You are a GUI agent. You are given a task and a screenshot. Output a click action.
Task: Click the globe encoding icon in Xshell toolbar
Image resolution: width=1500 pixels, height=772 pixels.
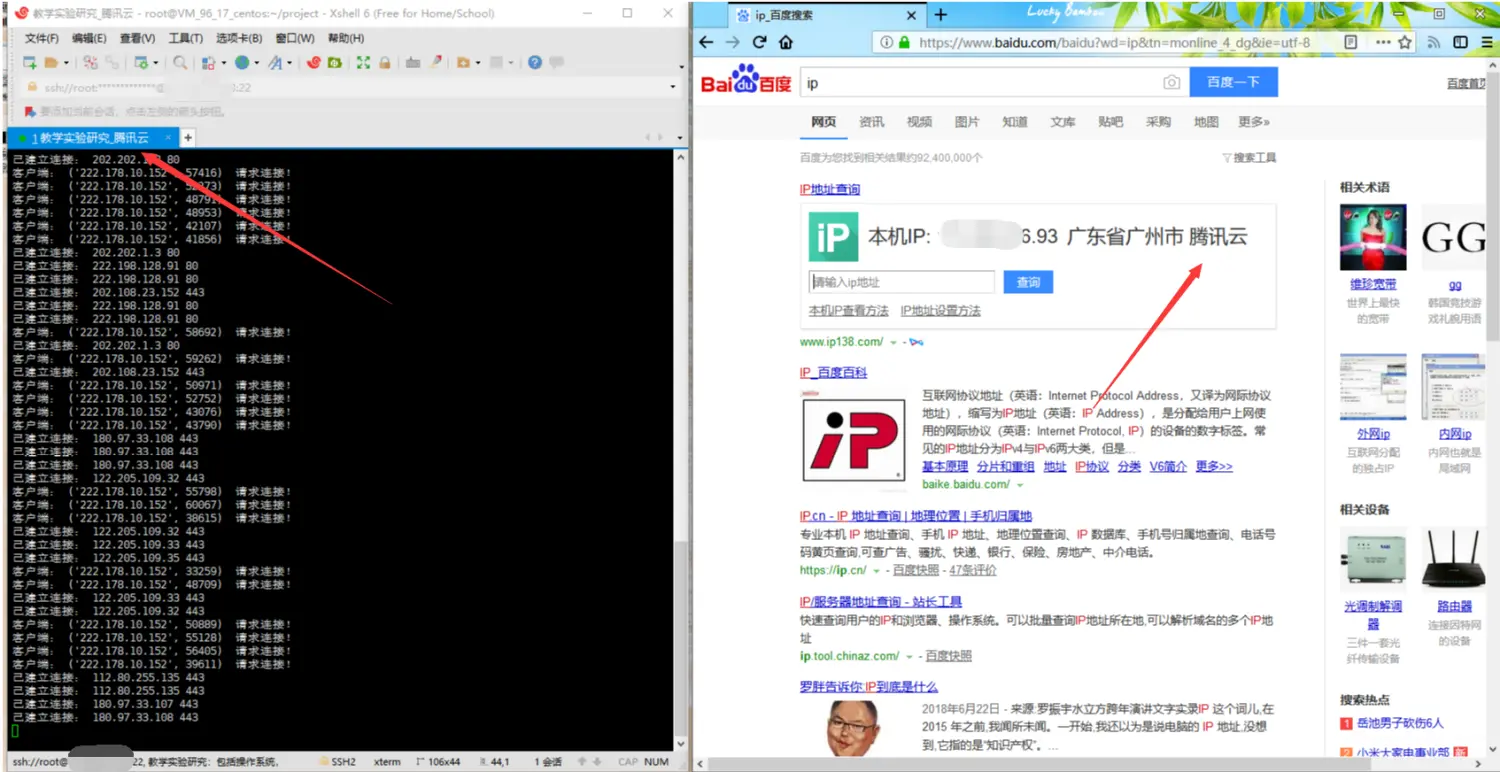(x=241, y=62)
